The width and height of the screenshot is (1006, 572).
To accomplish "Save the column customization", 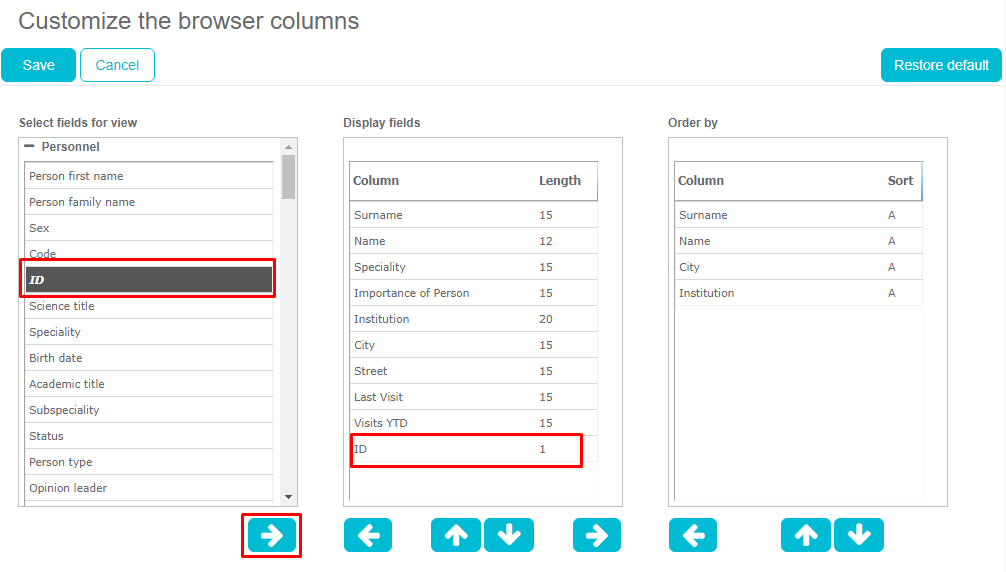I will pyautogui.click(x=38, y=65).
